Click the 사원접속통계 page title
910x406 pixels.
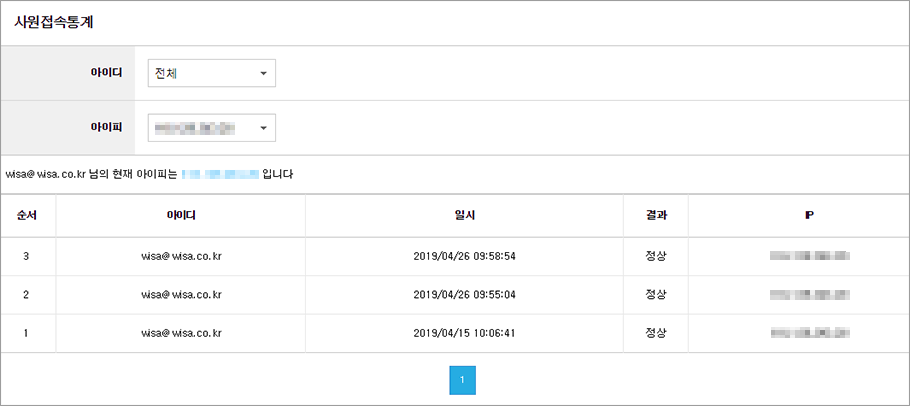tap(55, 22)
